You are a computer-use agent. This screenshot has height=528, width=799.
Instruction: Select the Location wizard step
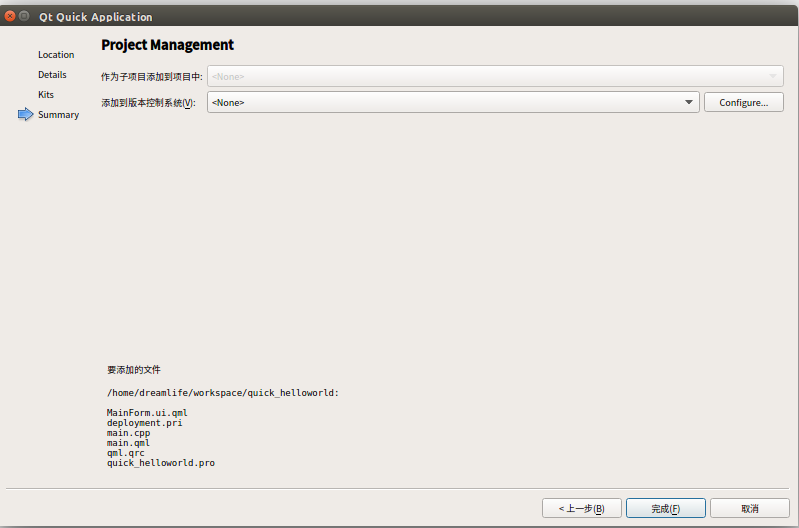tap(56, 55)
